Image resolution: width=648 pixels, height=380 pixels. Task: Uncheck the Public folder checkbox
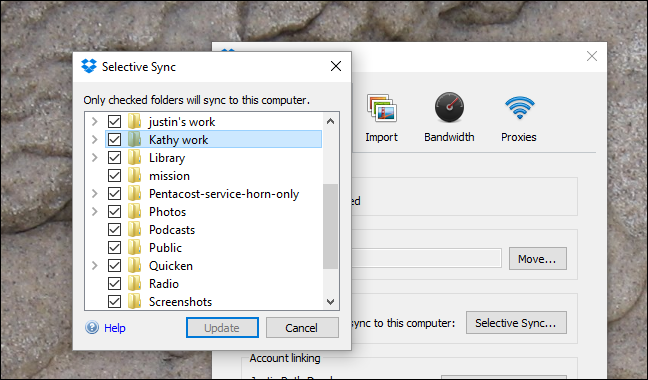tap(114, 247)
